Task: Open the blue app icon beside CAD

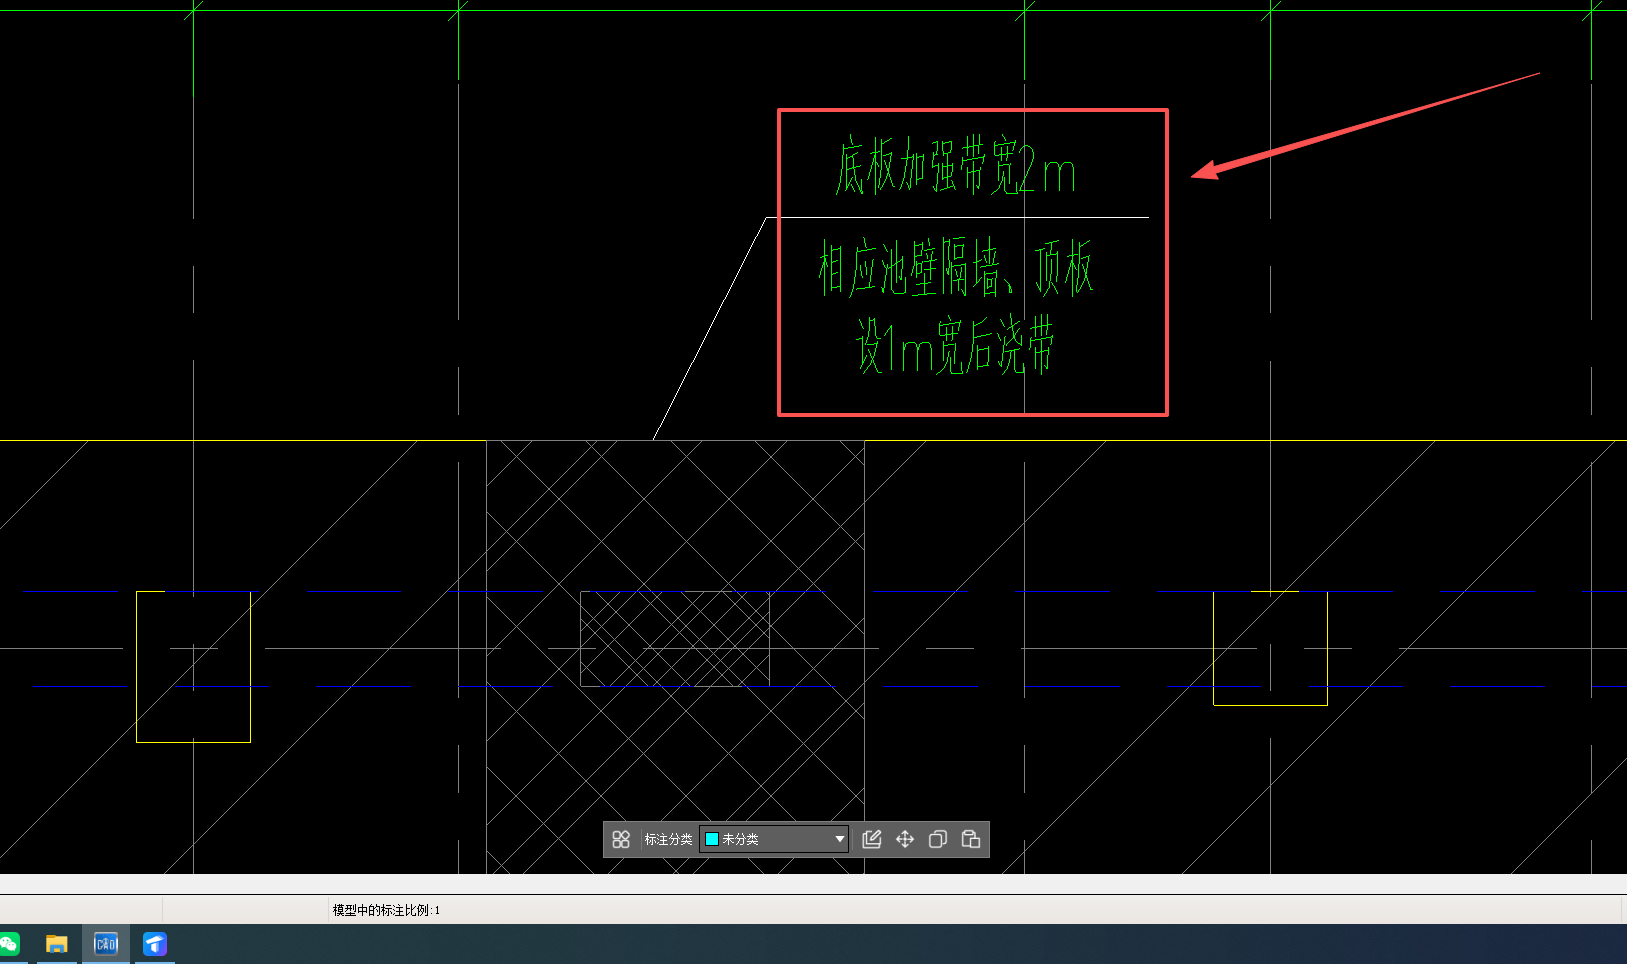Action: [155, 944]
